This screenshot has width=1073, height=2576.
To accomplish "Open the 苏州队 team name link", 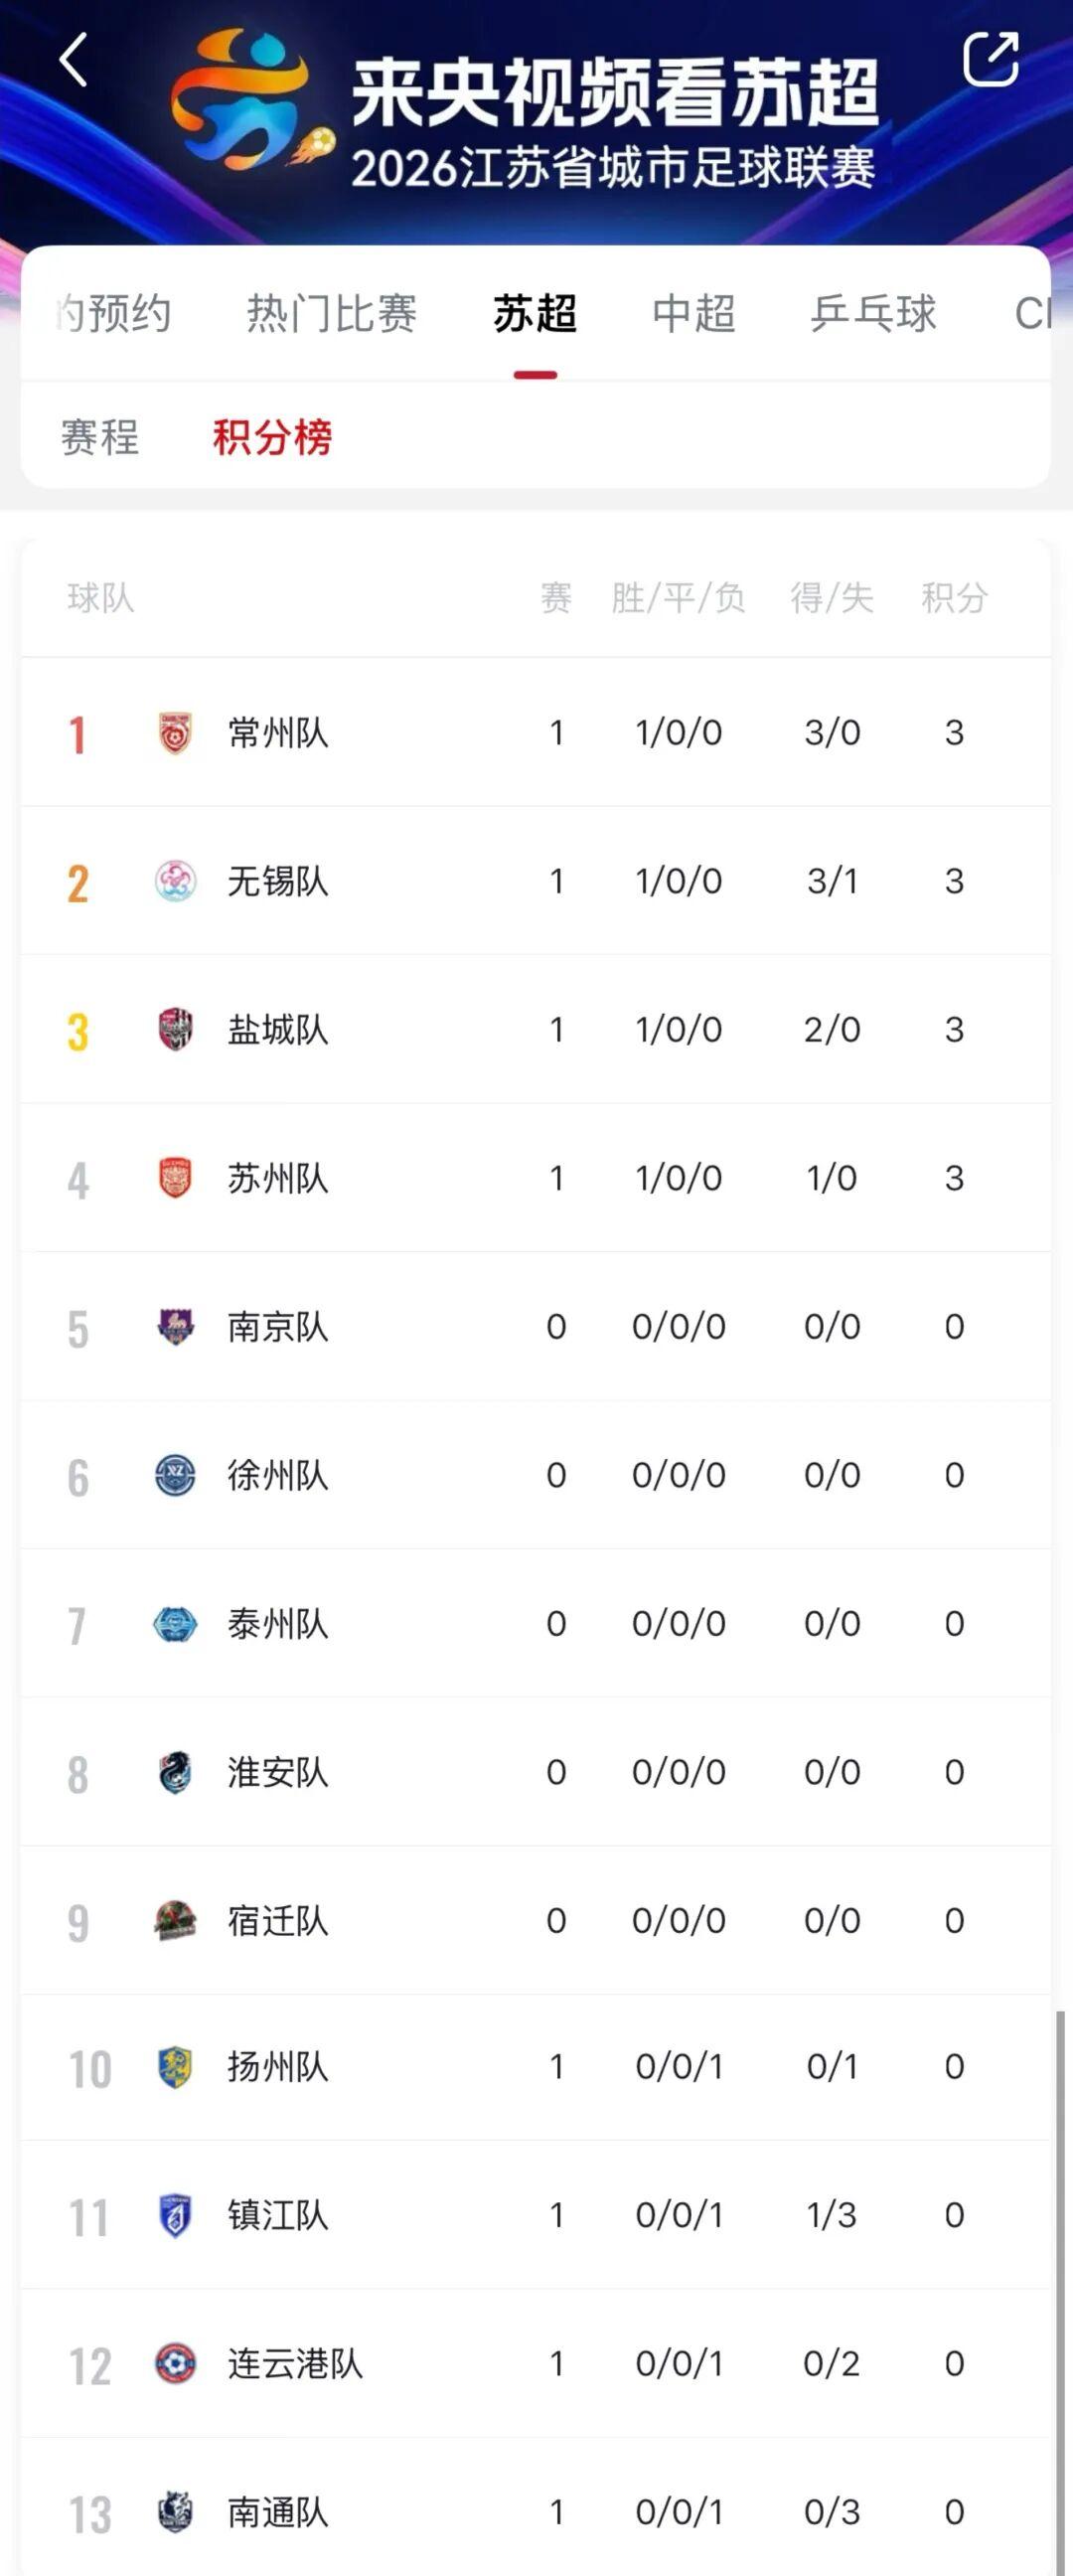I will click(x=277, y=1178).
